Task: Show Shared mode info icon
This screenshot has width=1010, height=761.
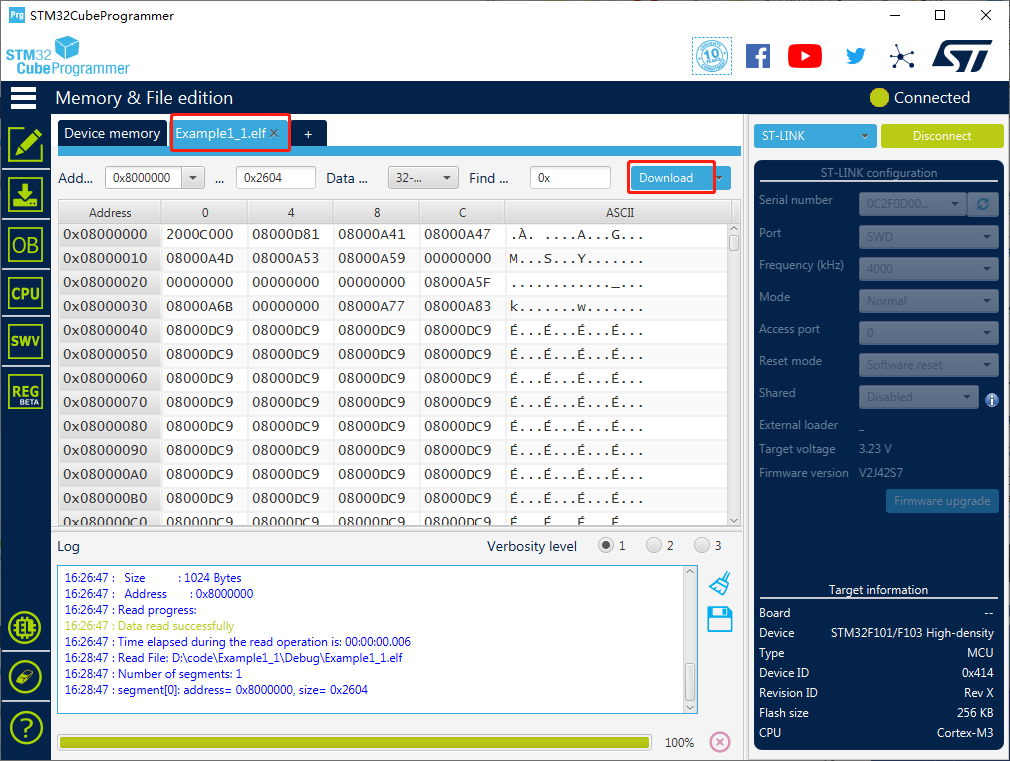Action: (x=991, y=400)
